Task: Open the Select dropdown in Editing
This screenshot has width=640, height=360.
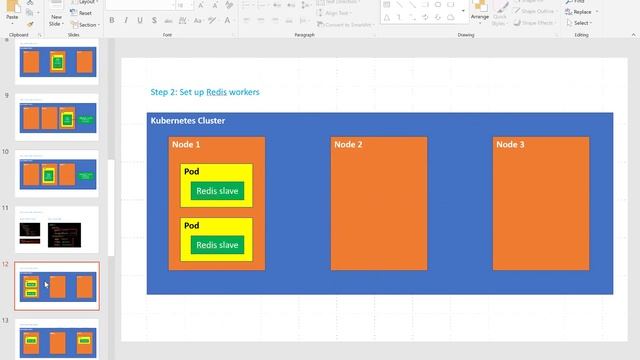Action: [580, 23]
